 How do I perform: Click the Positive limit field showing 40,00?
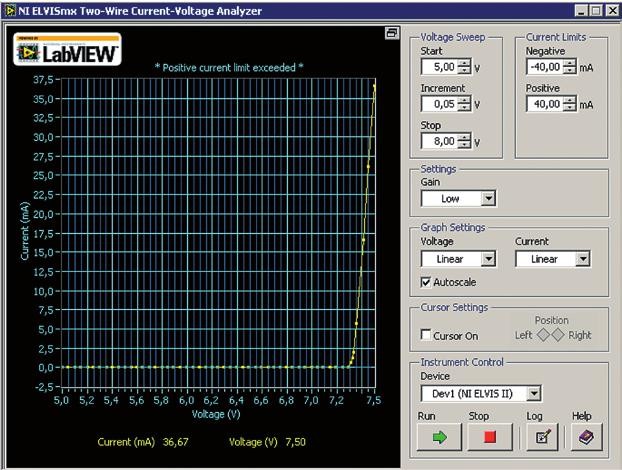point(545,104)
